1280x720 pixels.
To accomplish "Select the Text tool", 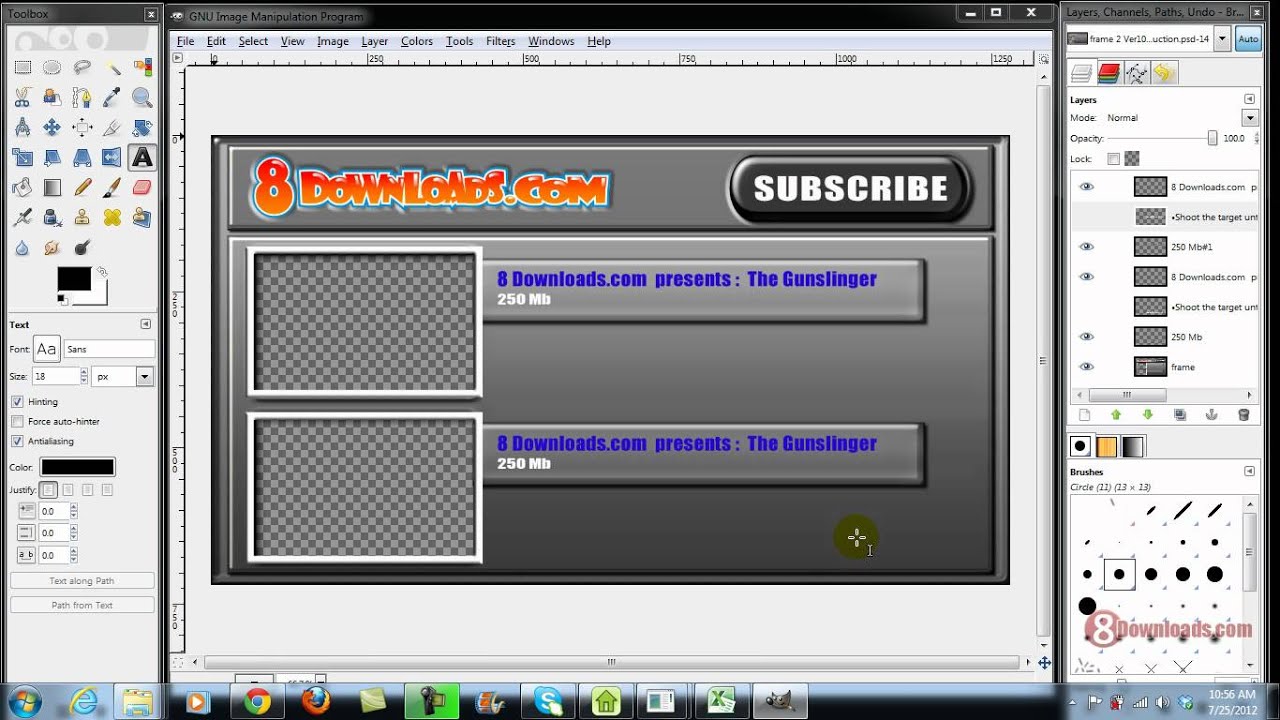I will (x=142, y=158).
